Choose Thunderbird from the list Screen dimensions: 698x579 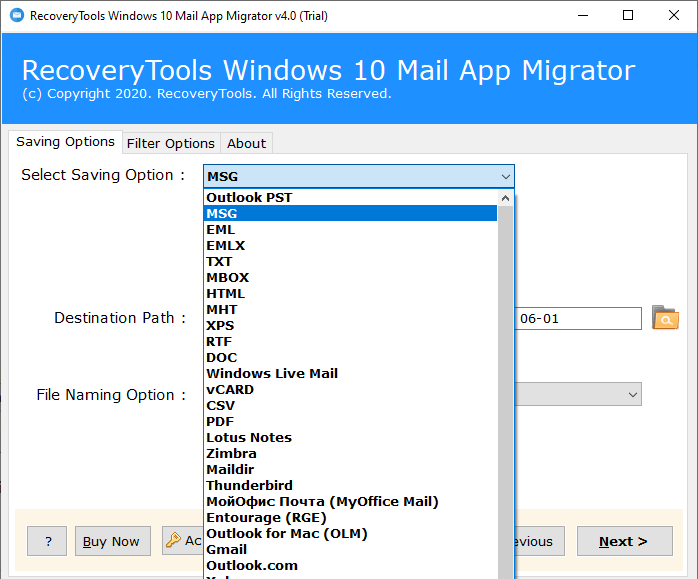tap(350, 486)
